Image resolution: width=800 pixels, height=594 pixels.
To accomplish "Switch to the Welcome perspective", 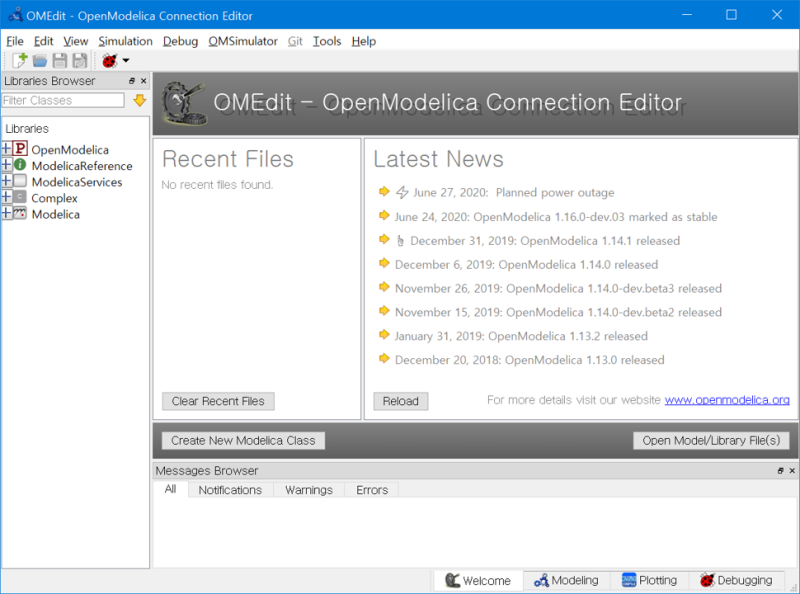I will 478,581.
